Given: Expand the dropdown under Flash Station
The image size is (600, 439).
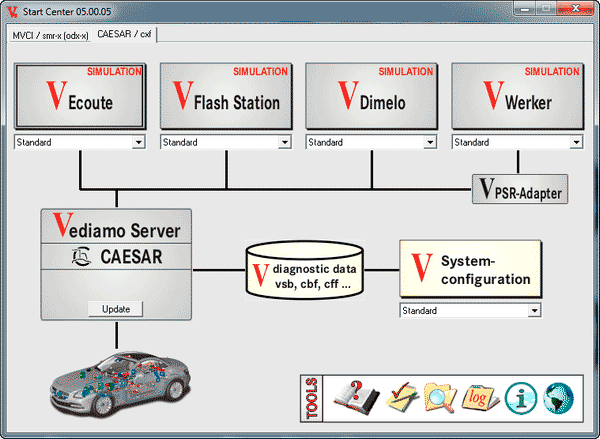Looking at the screenshot, I should click(285, 143).
